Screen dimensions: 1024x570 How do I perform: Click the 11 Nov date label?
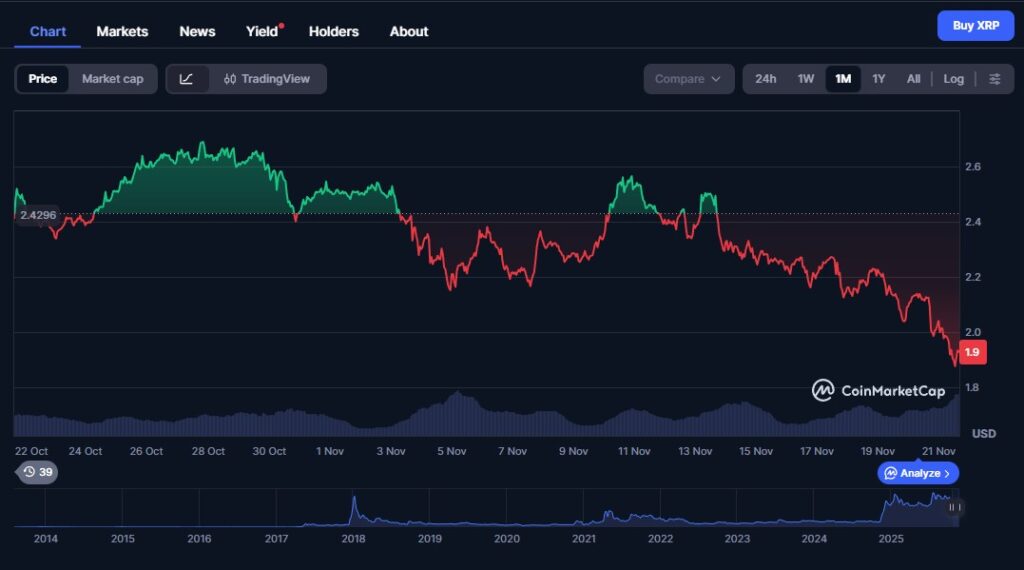(634, 451)
